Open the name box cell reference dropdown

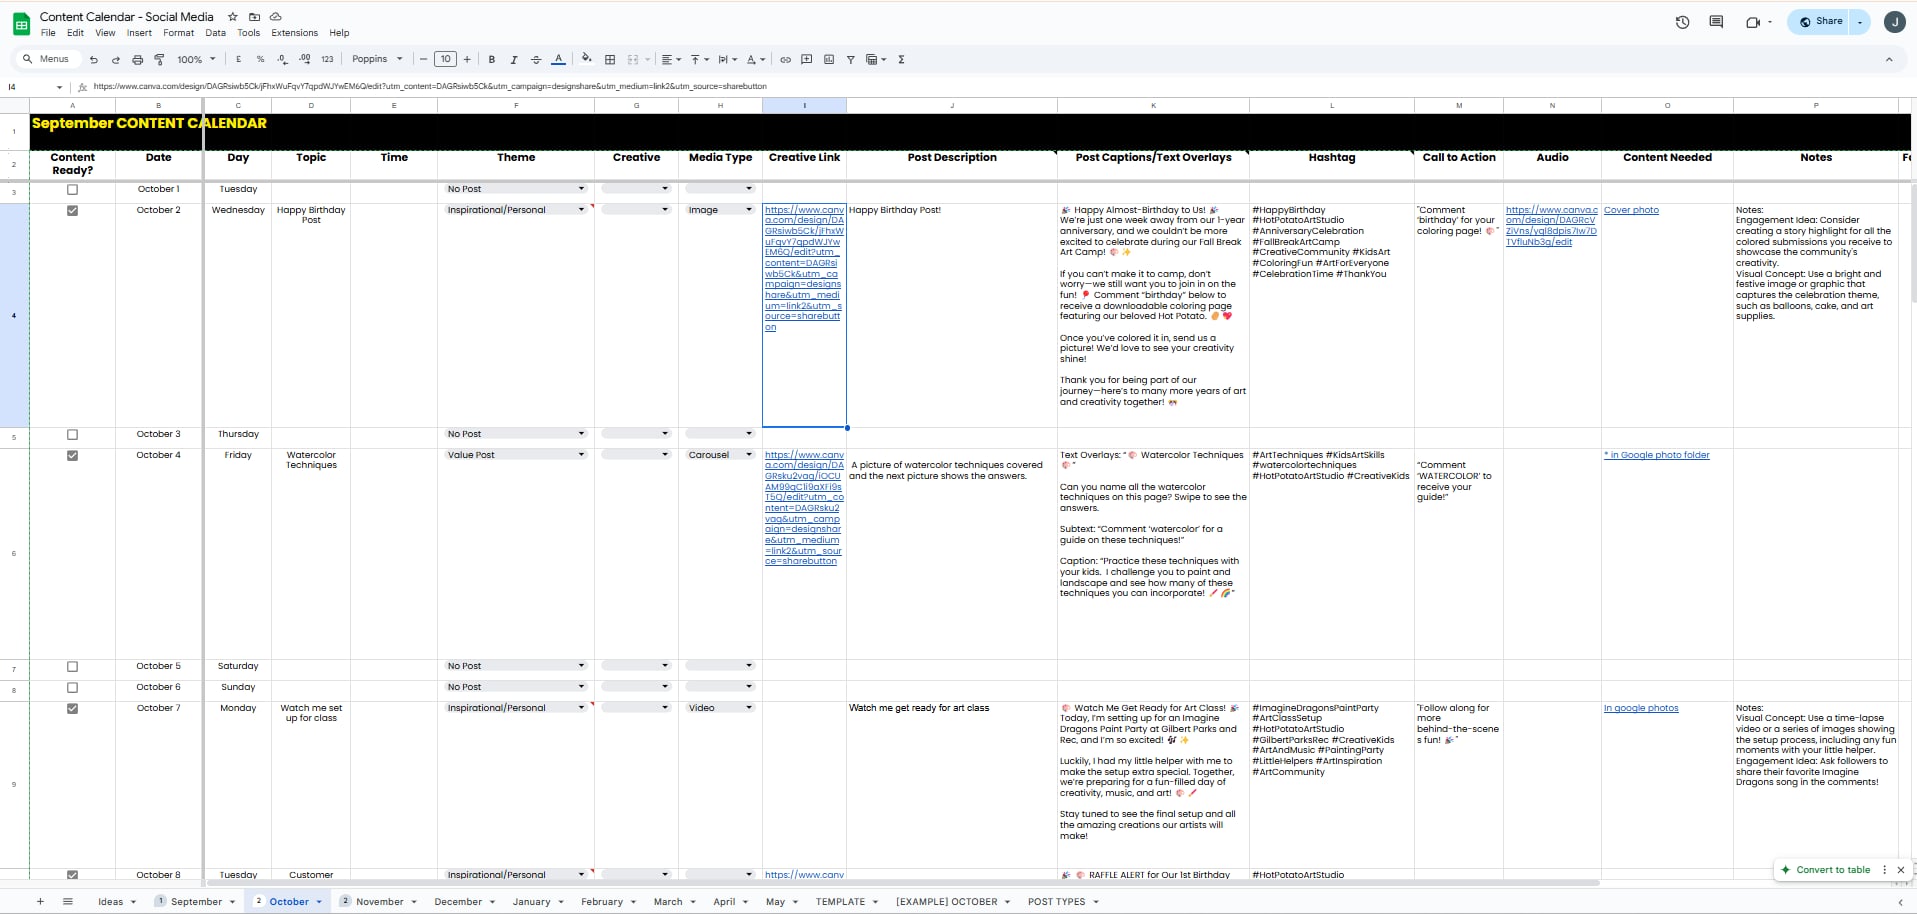[x=59, y=87]
